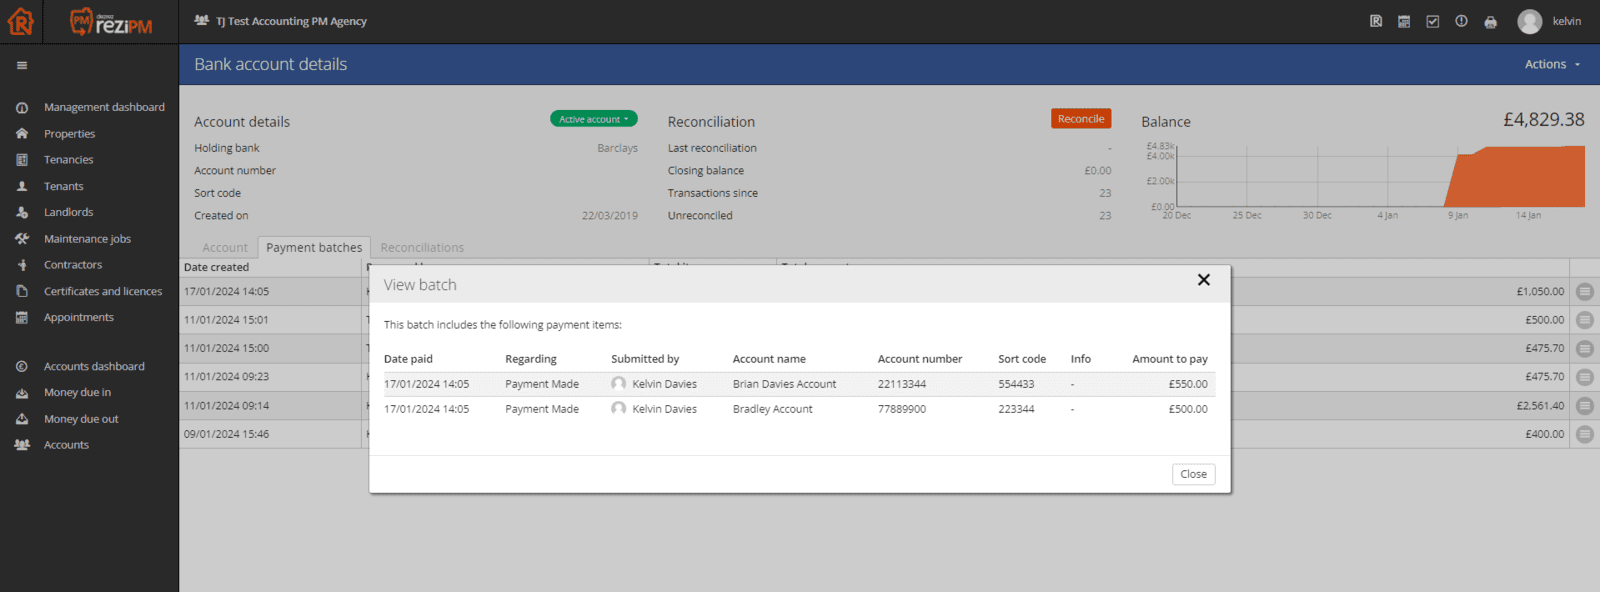This screenshot has height=592, width=1600.
Task: Click Kelvin Davies in Bradley Account row
Action: [x=664, y=409]
